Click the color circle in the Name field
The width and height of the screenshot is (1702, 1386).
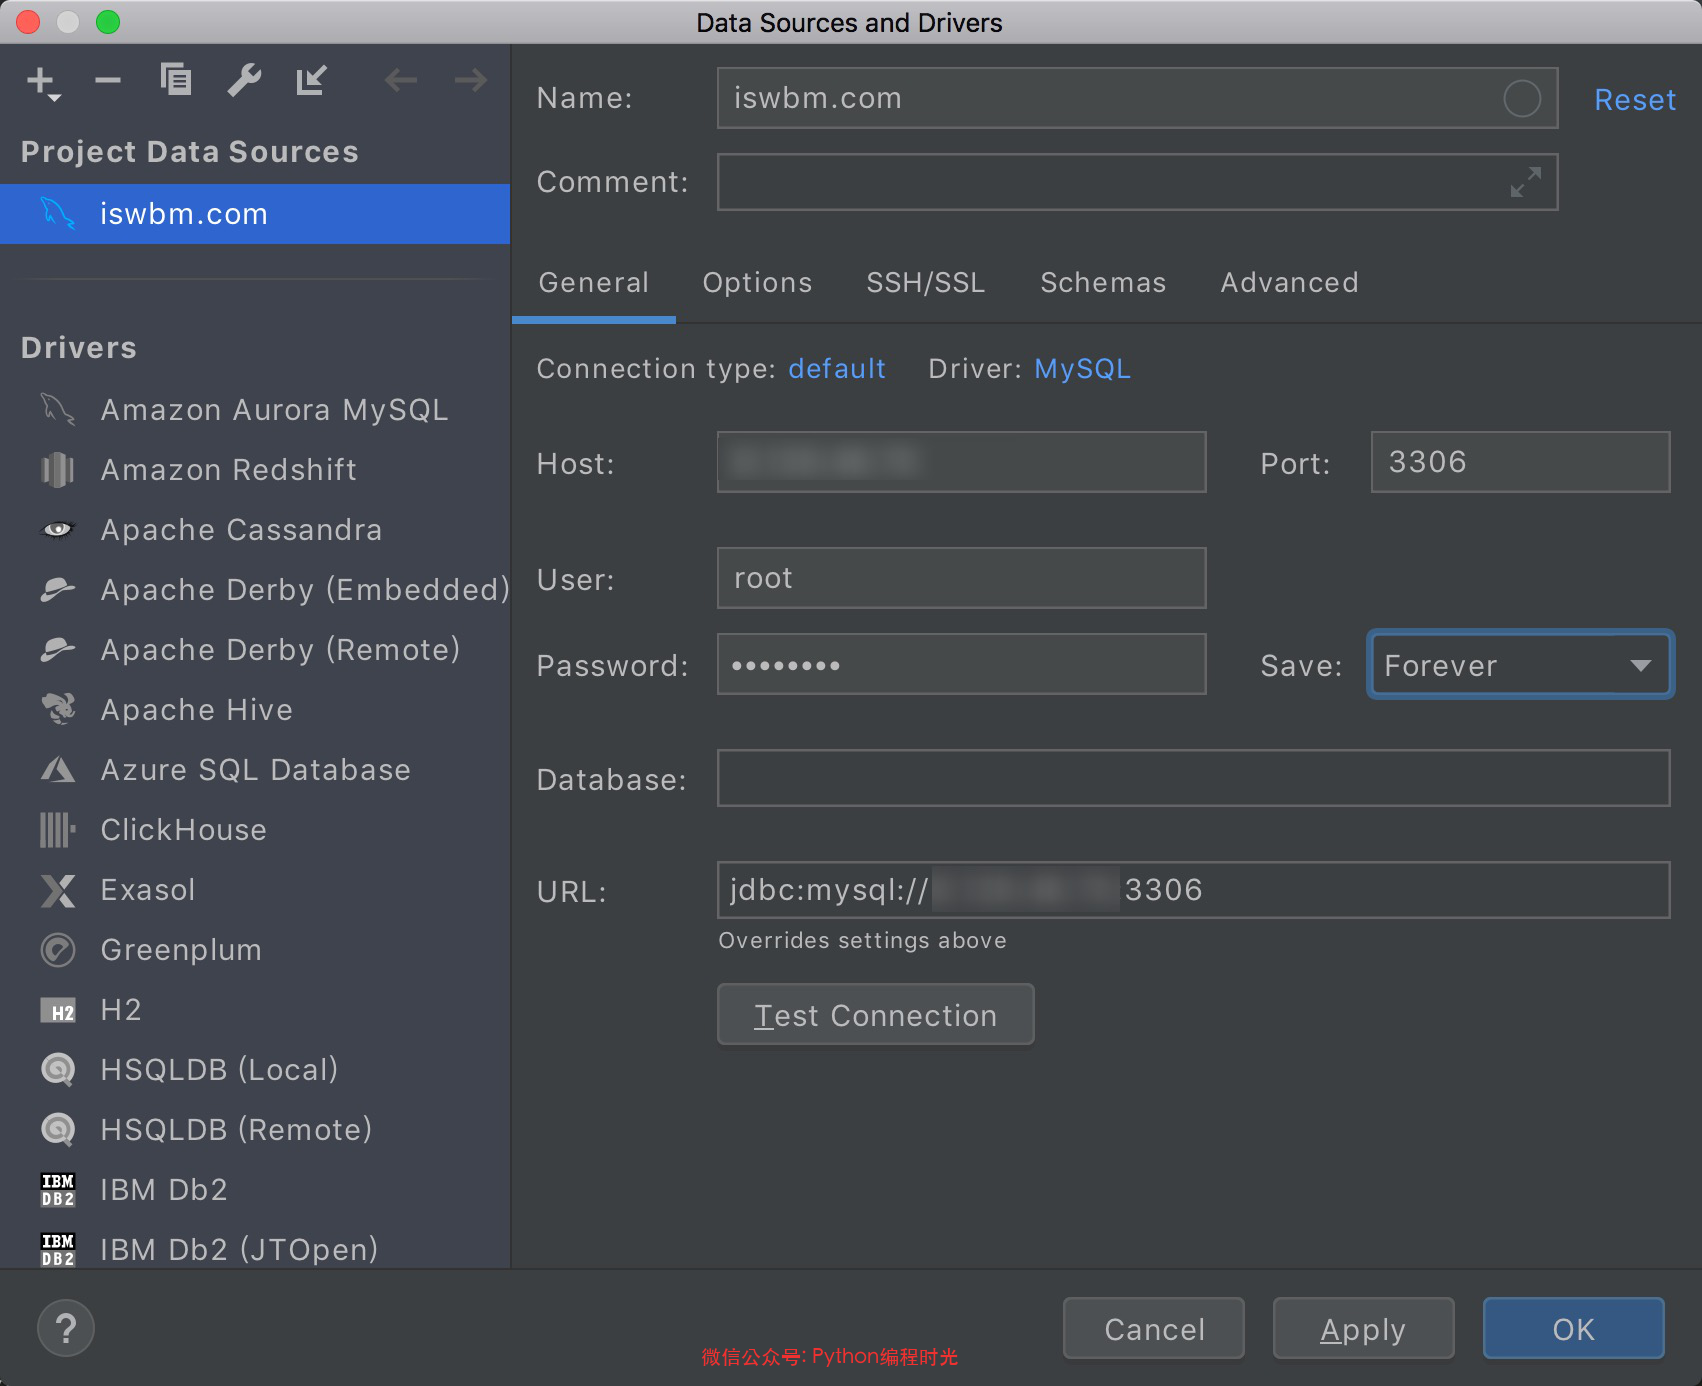(1521, 98)
